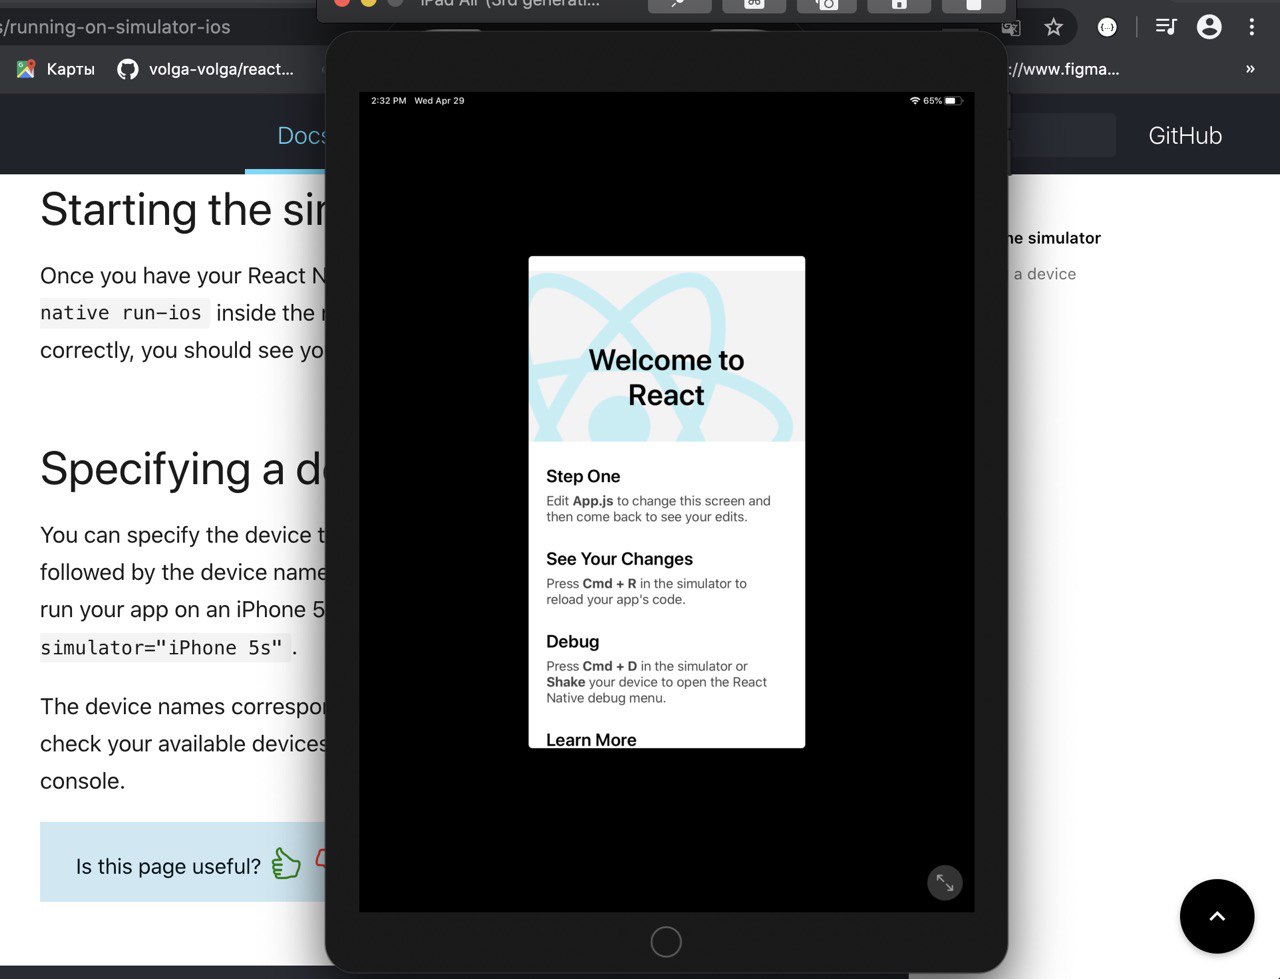Select the 'Debug' heading in the app
This screenshot has width=1280, height=979.
pyautogui.click(x=572, y=641)
